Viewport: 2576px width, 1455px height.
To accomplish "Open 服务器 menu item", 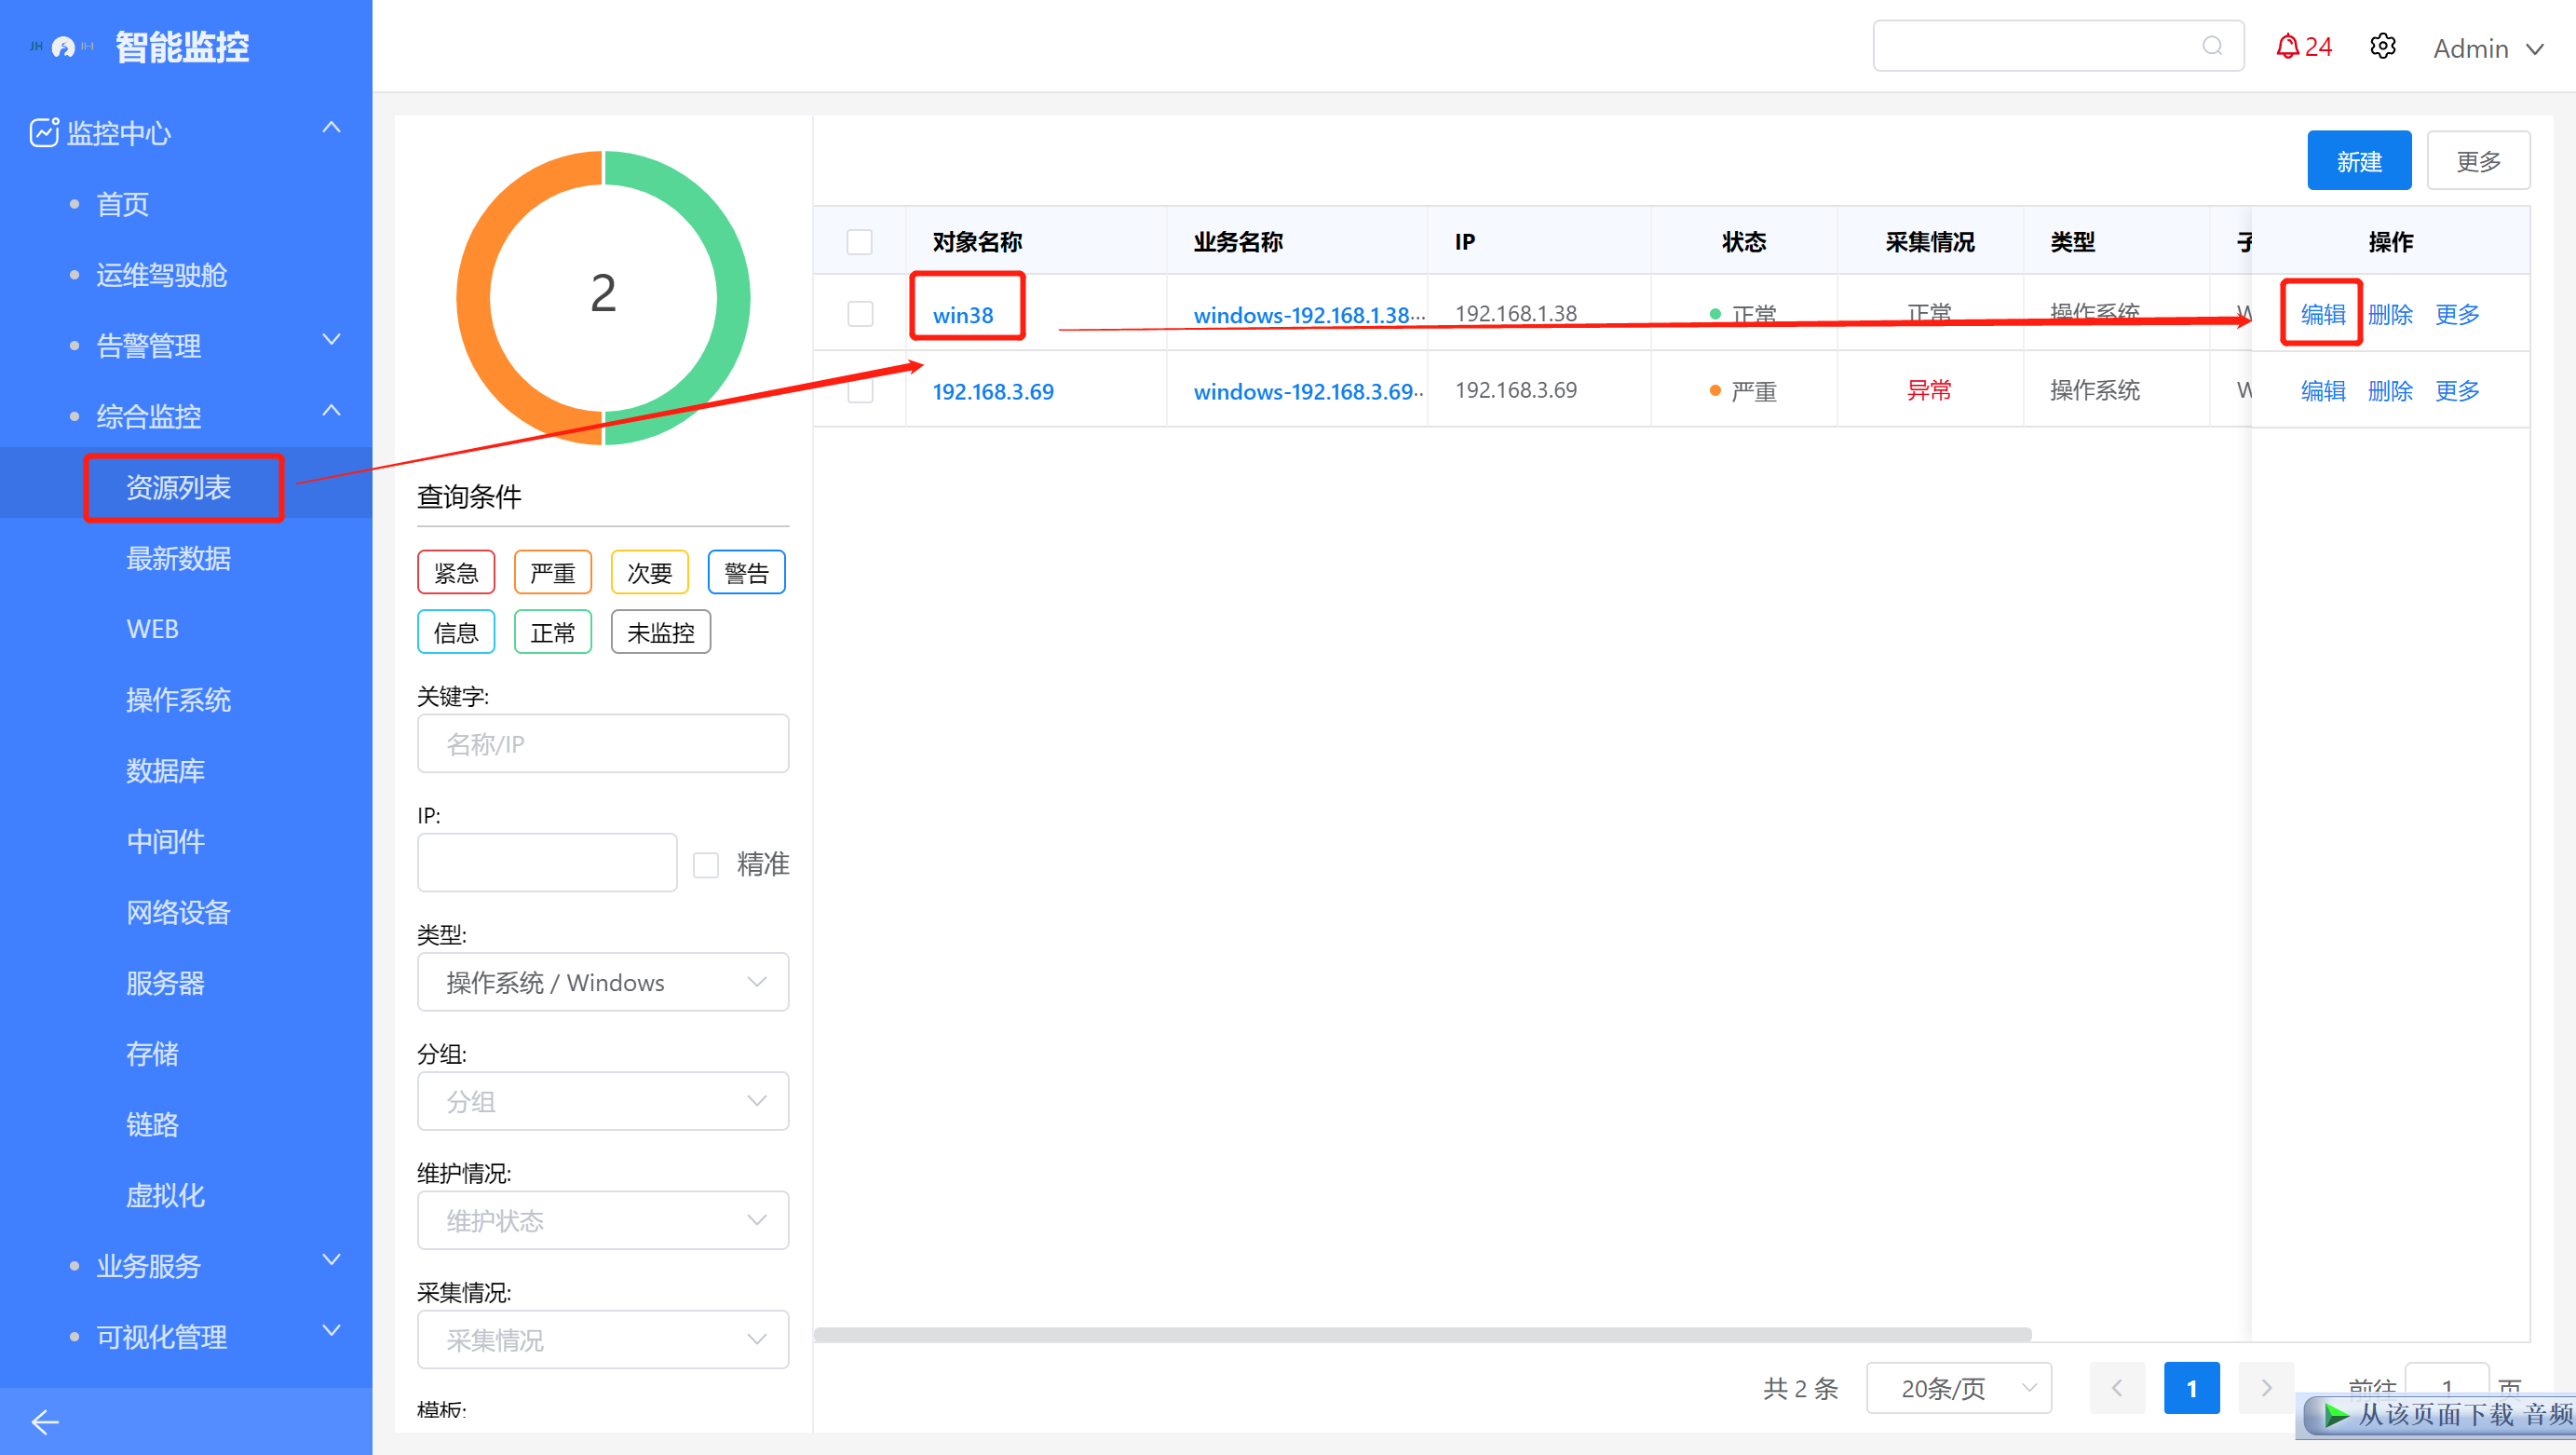I will (x=165, y=983).
